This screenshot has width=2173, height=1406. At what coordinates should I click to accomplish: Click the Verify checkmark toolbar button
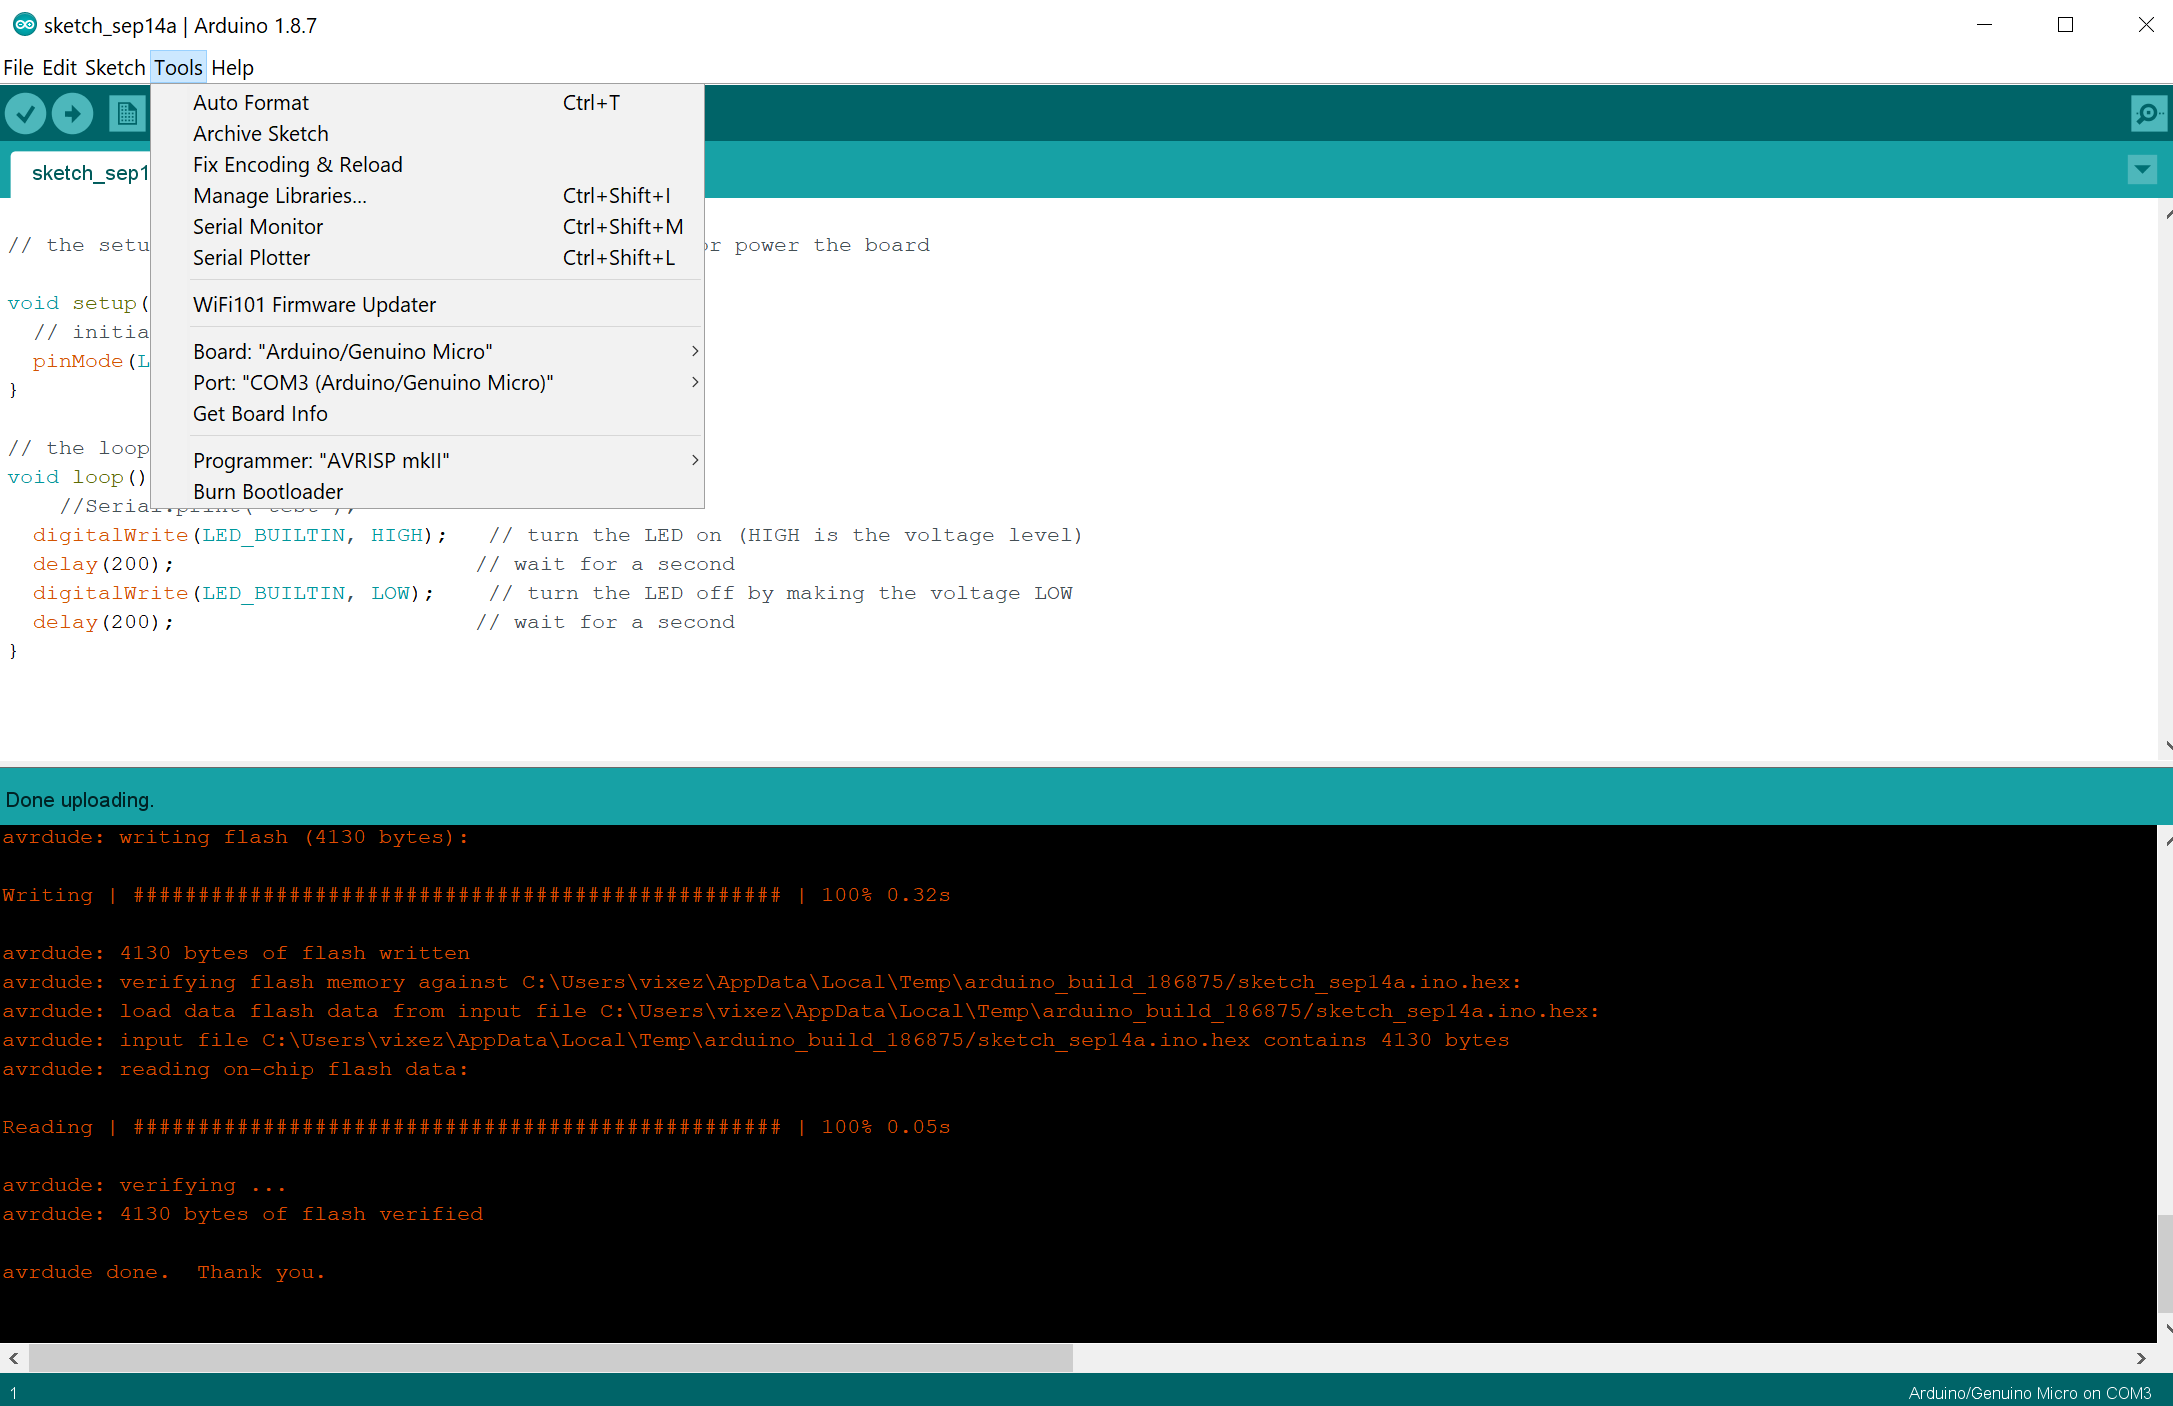pos(26,114)
